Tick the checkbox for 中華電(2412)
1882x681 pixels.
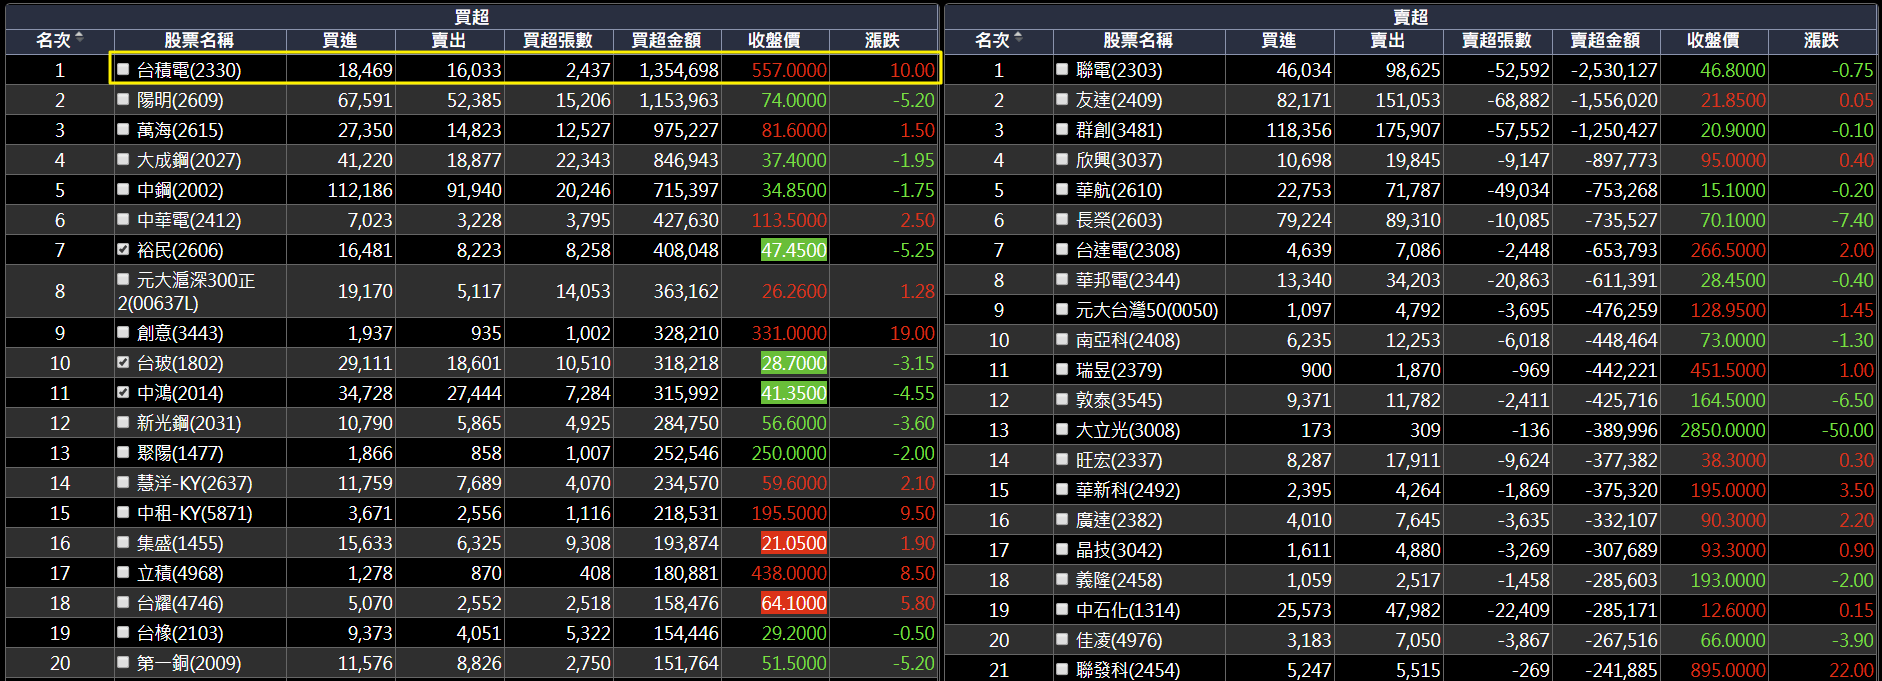[123, 219]
